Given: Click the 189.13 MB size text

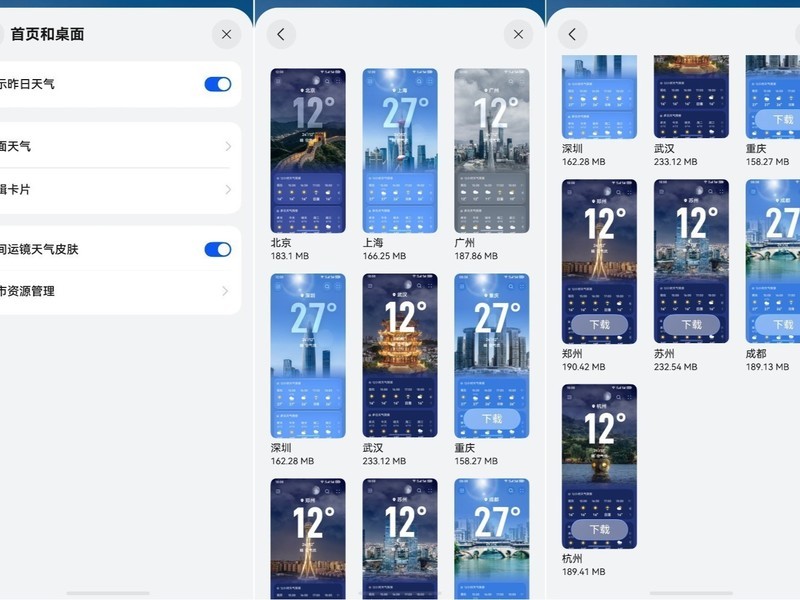Looking at the screenshot, I should (767, 367).
